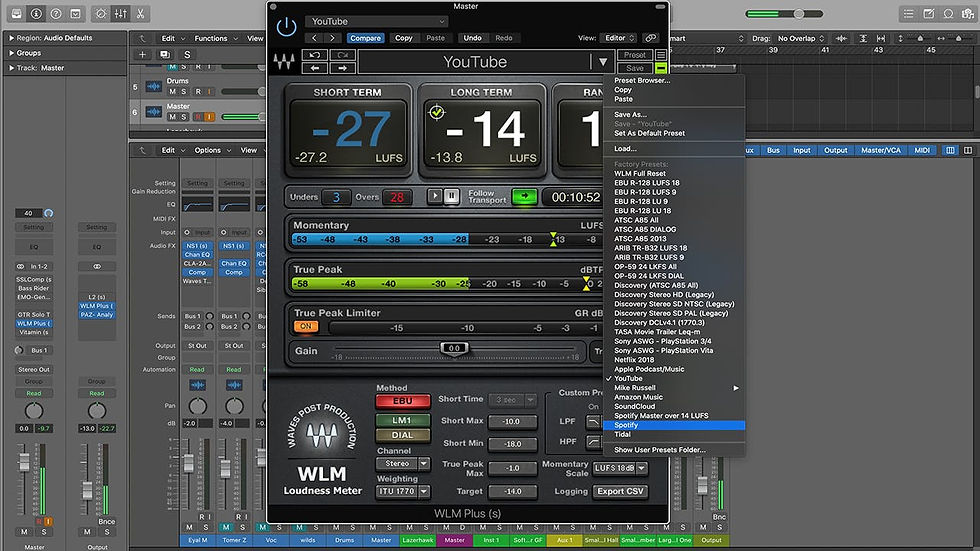Open the Weighting ITU 1770 dropdown

(x=403, y=491)
